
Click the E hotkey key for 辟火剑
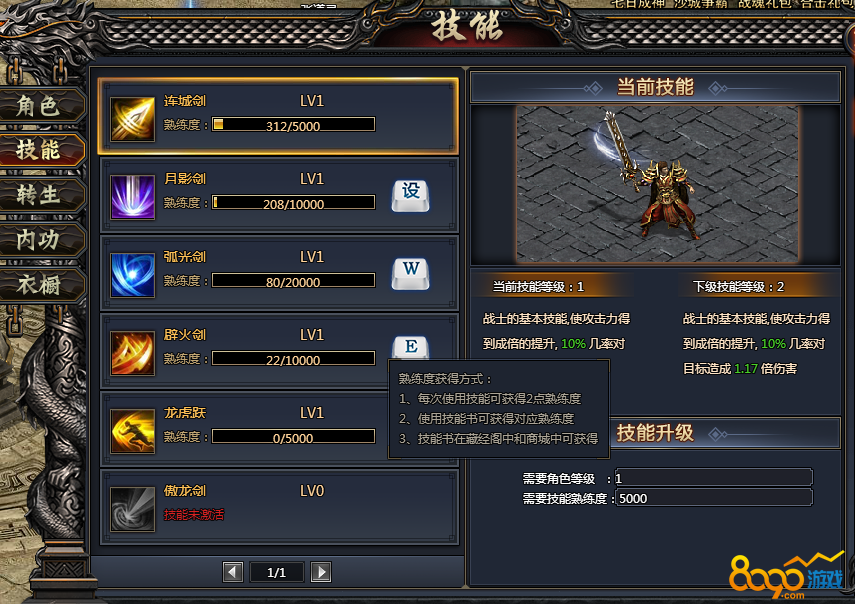click(x=411, y=347)
